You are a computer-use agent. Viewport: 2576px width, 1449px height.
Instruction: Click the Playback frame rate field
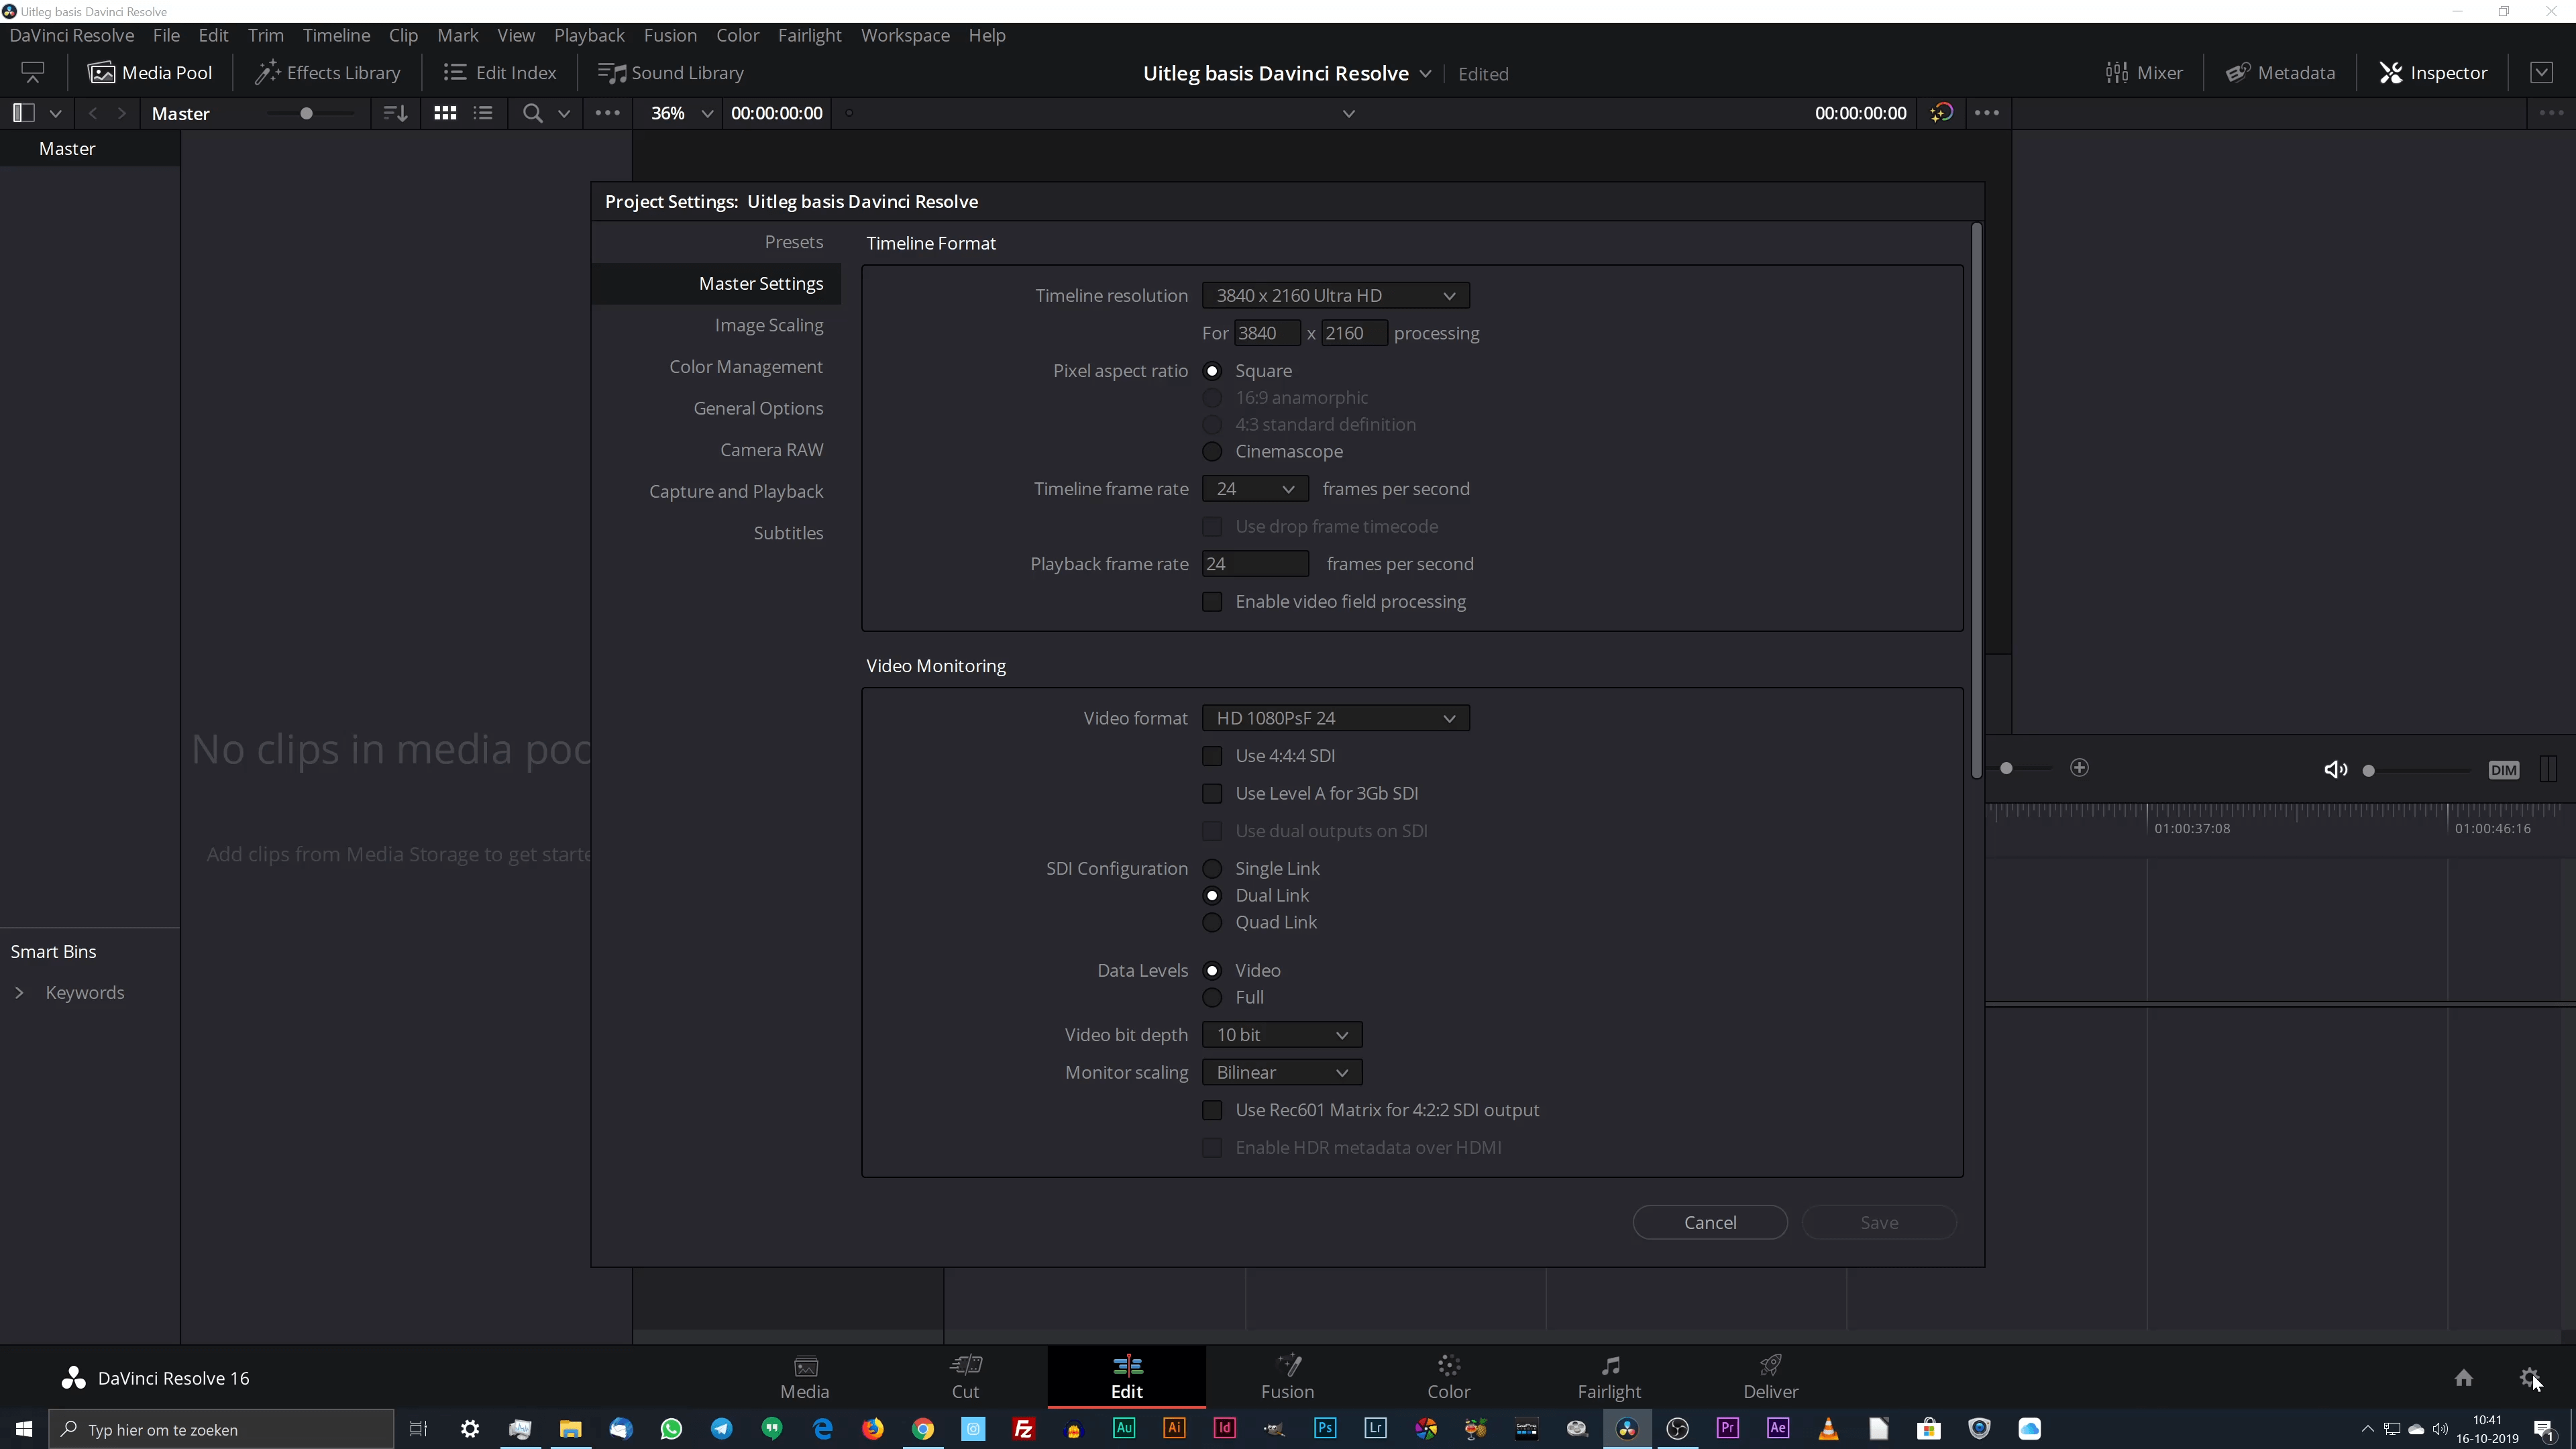click(x=1255, y=564)
